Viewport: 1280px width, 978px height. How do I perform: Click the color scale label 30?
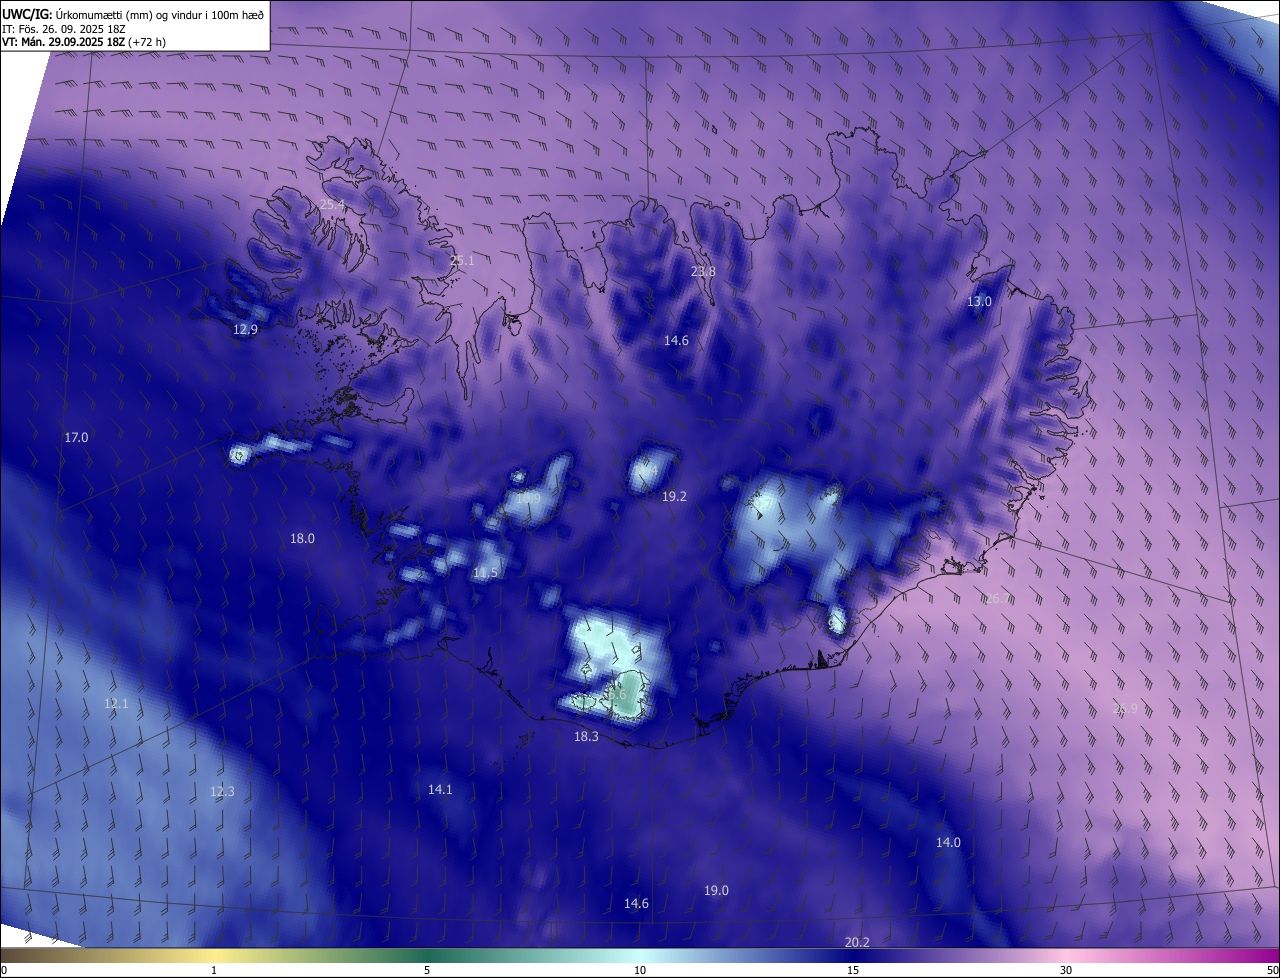pos(1066,971)
